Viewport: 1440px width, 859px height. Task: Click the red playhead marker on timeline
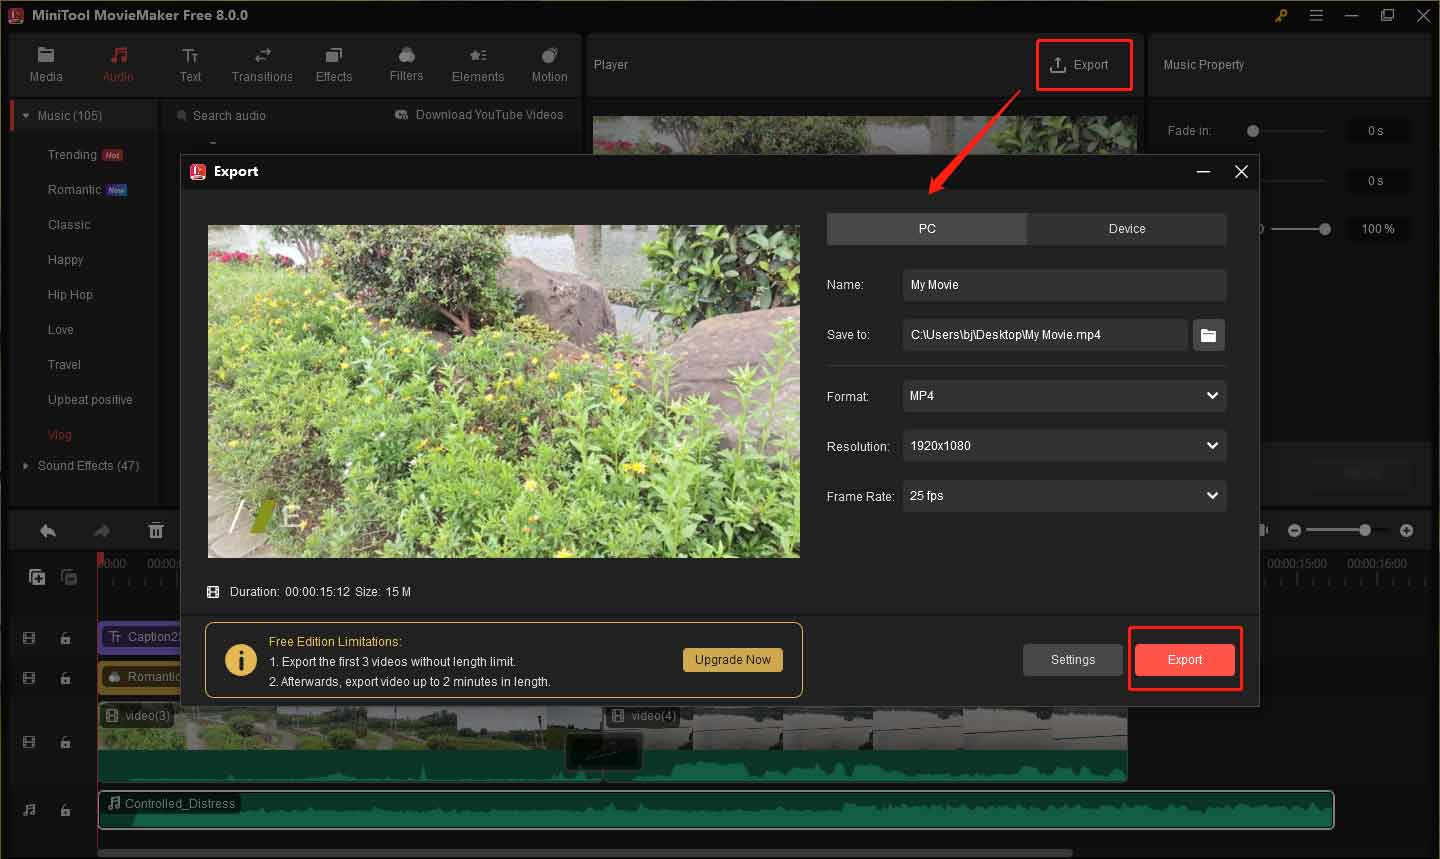100,559
